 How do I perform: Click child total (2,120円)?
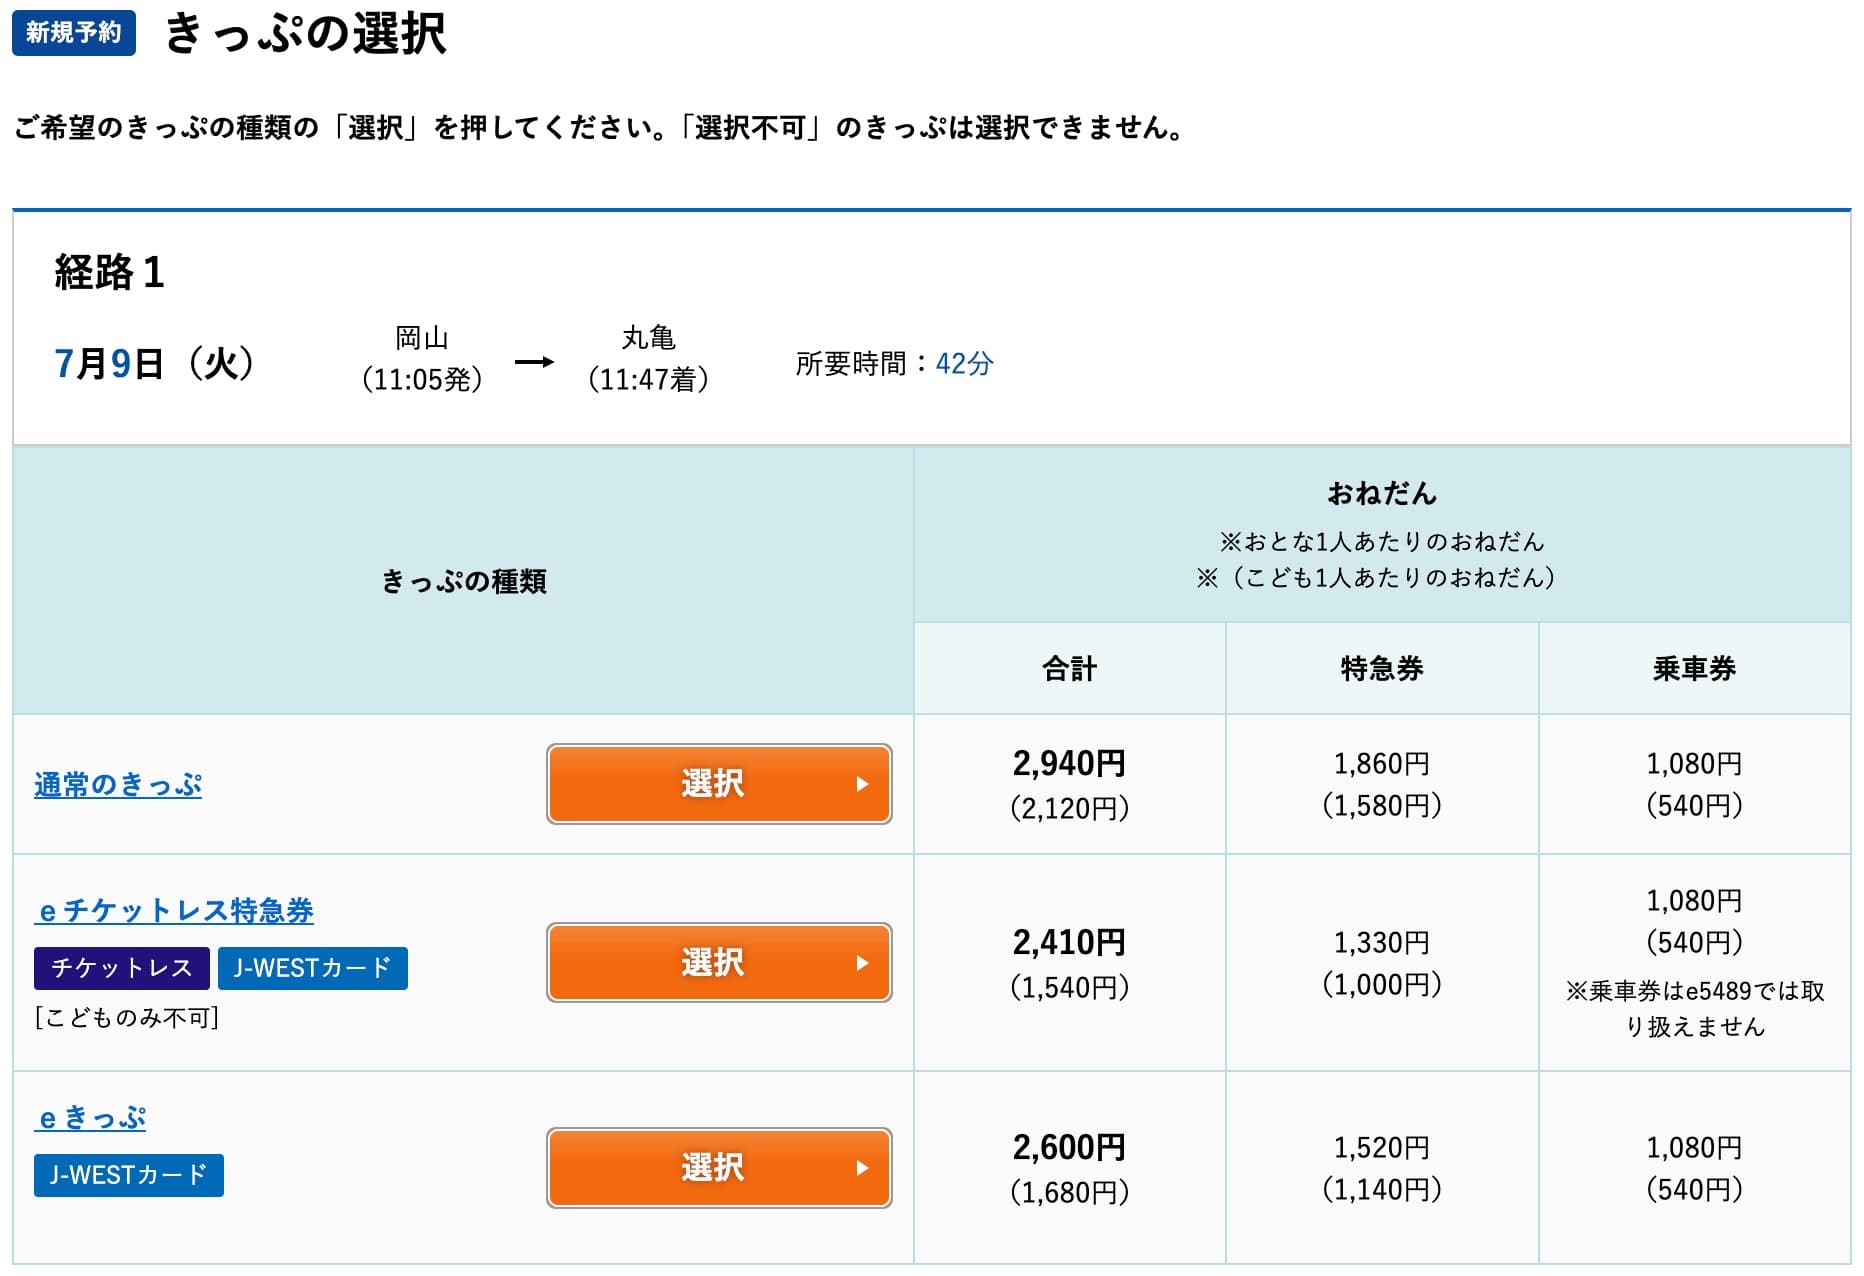[1070, 808]
